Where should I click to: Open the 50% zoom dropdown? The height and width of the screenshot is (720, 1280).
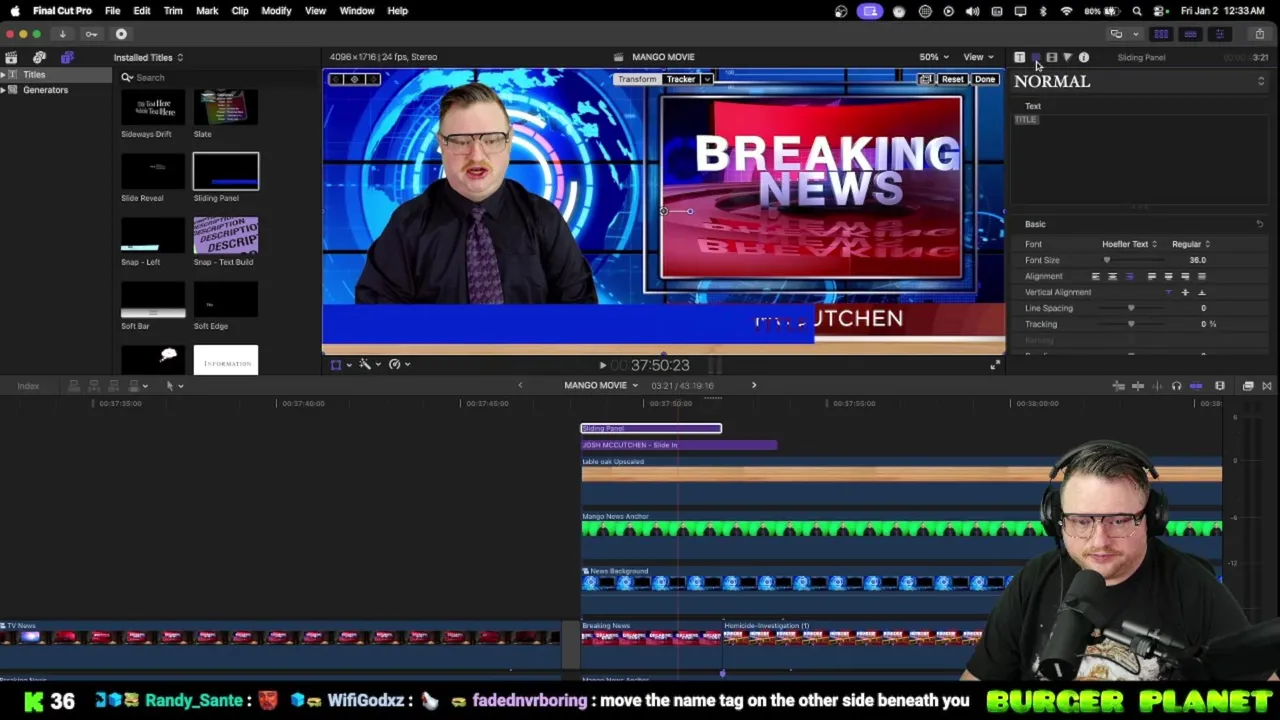click(934, 57)
